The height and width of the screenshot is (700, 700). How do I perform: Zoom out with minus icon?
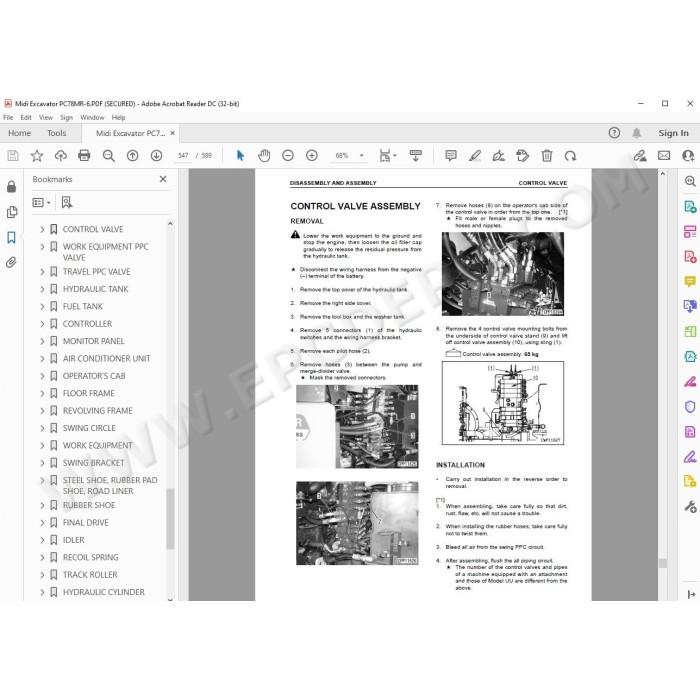tap(288, 155)
